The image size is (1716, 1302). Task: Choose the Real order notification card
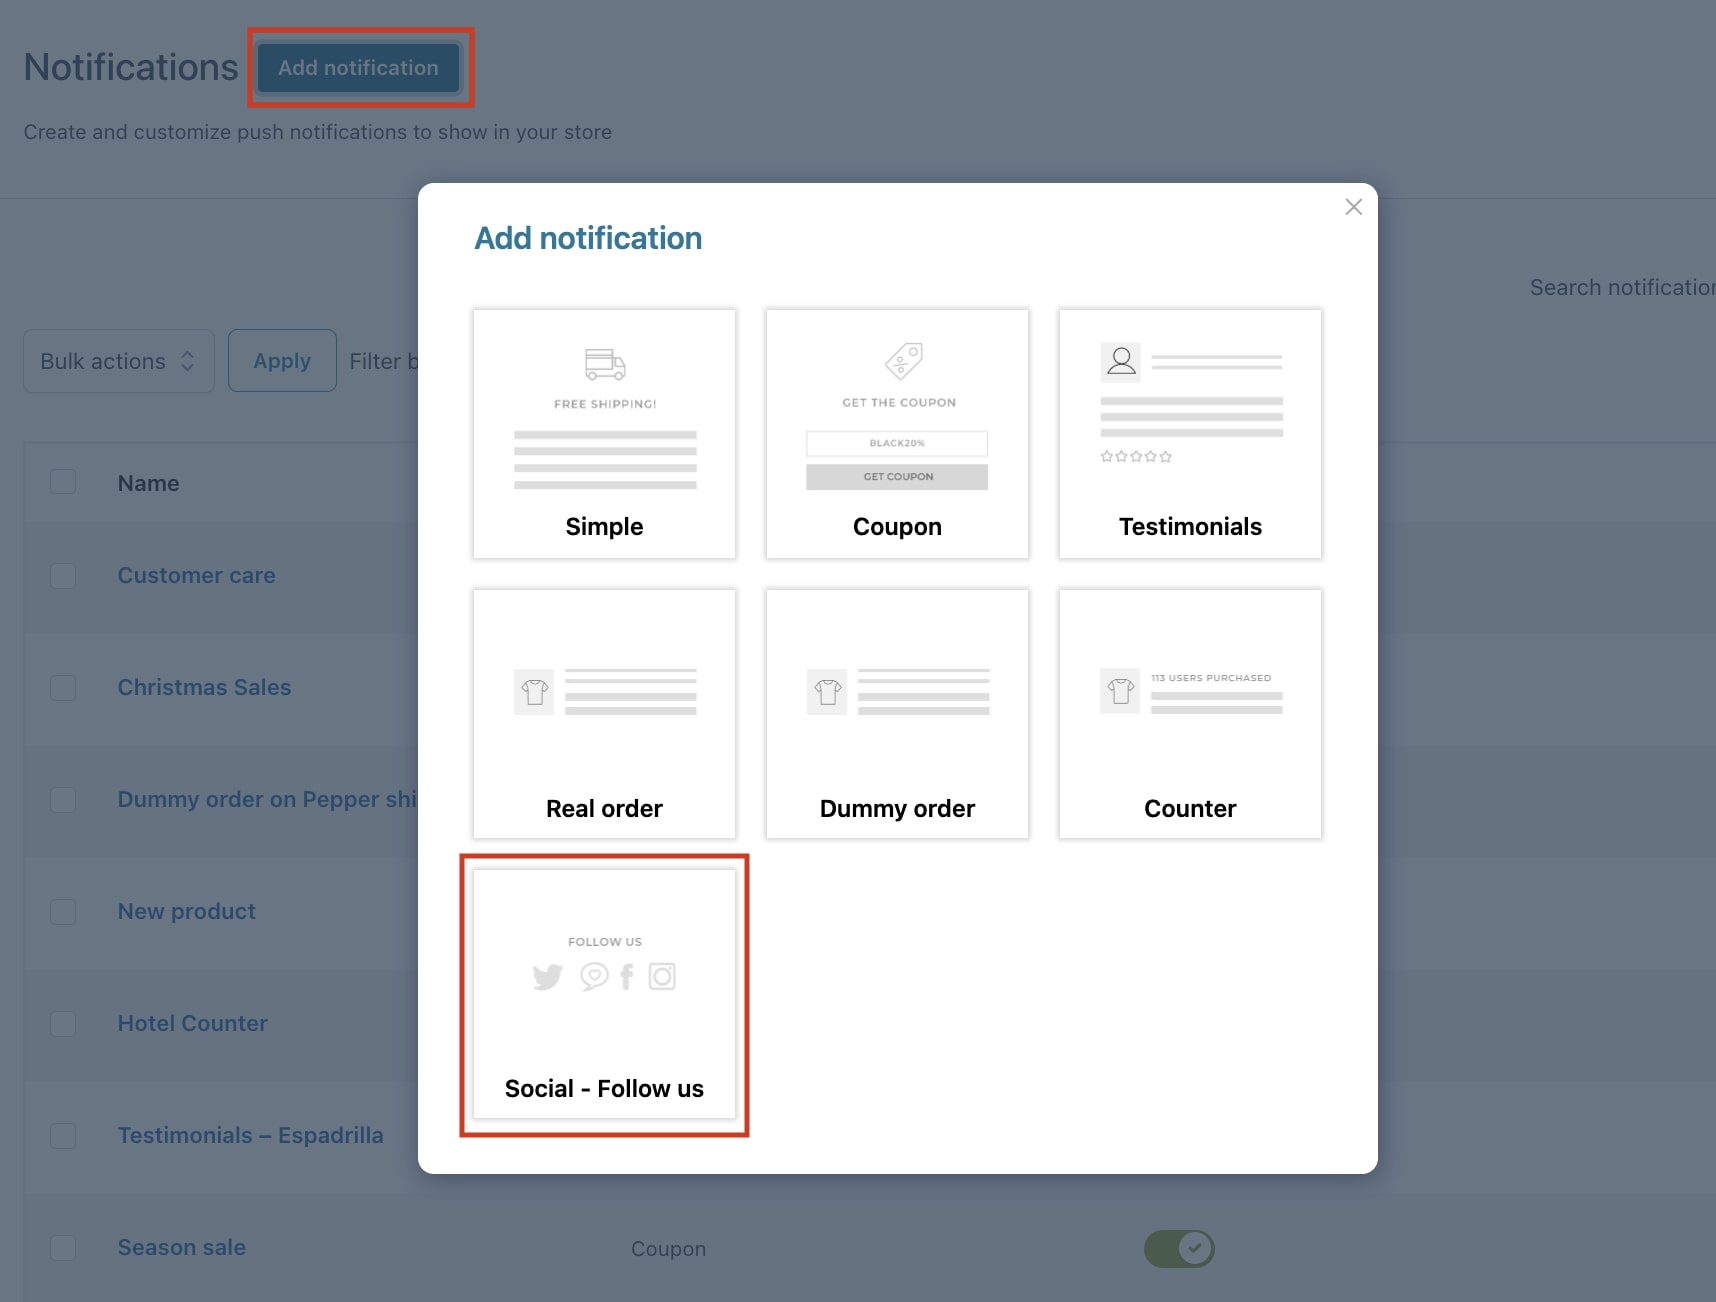pyautogui.click(x=604, y=714)
